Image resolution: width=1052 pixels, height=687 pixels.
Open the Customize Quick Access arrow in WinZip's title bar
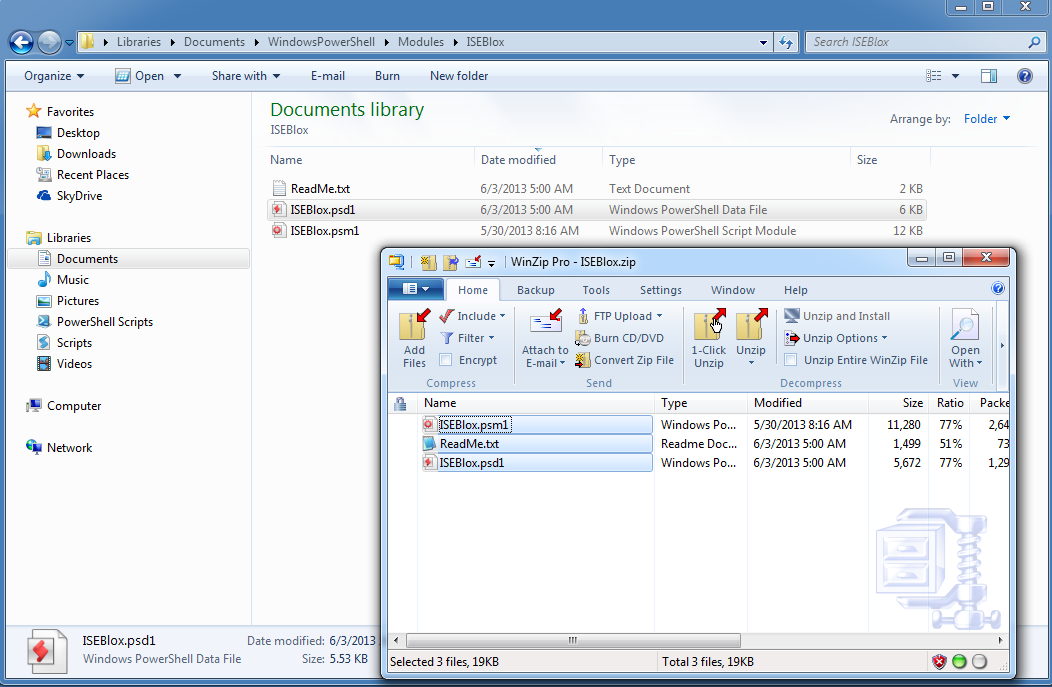coord(492,262)
